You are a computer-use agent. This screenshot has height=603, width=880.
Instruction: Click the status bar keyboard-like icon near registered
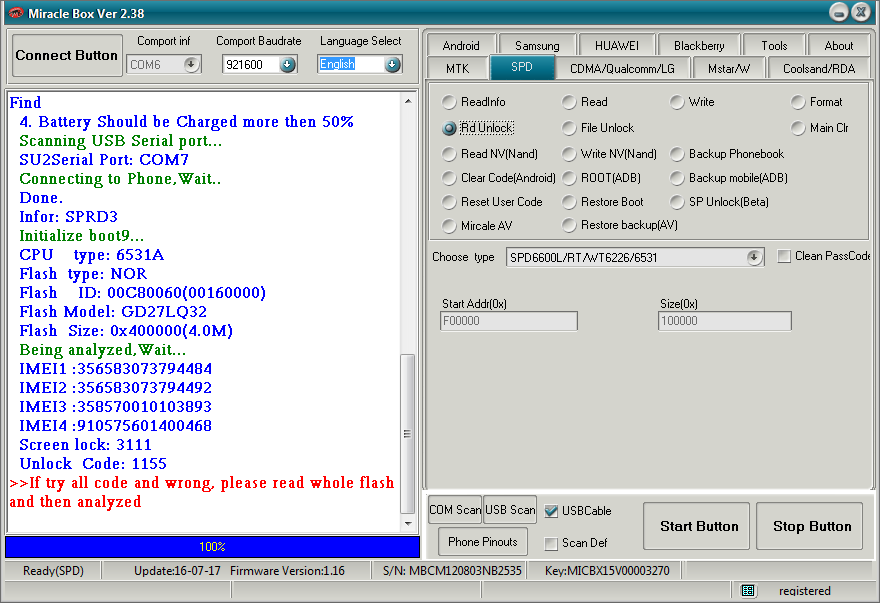coord(748,590)
